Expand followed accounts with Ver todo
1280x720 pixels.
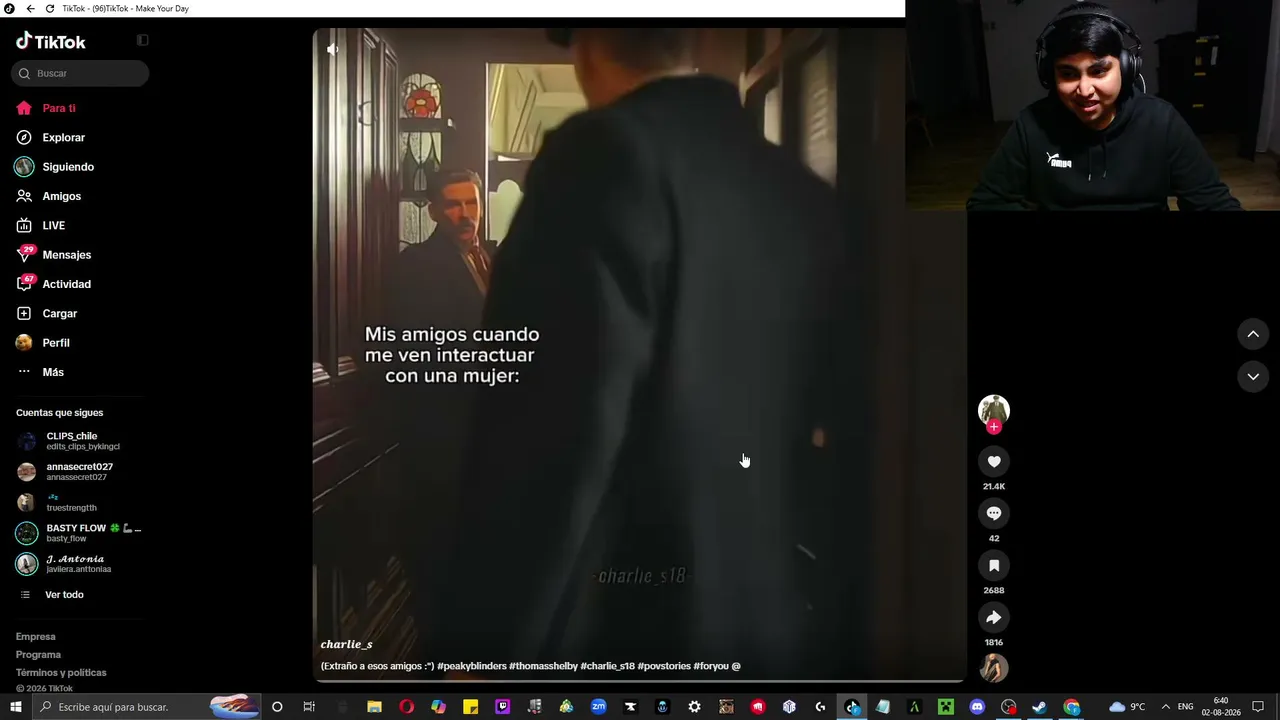click(53, 595)
